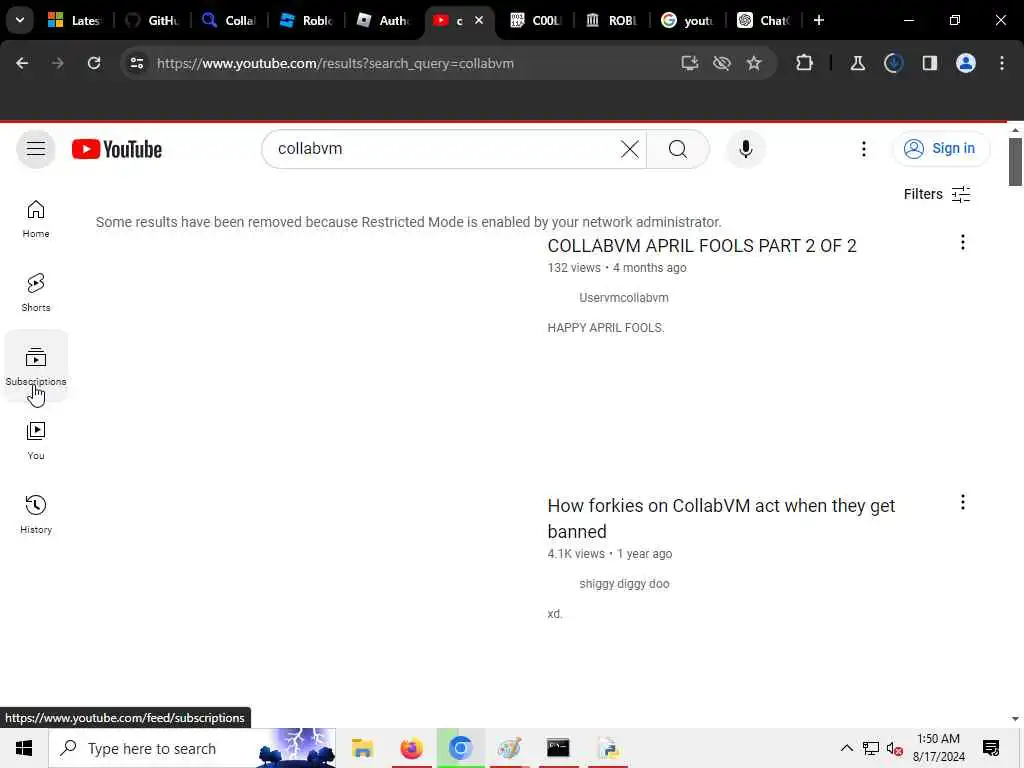
Task: Open video How forkies on CollabVM act
Action: click(x=721, y=519)
